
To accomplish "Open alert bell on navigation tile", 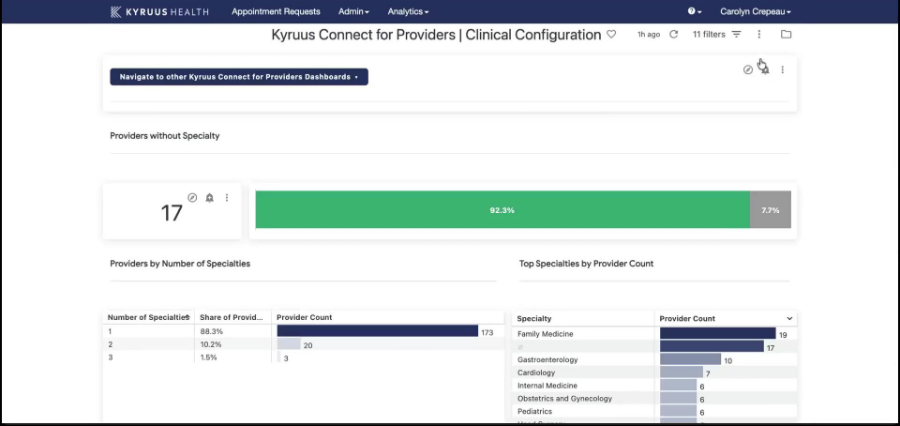I will pyautogui.click(x=765, y=70).
